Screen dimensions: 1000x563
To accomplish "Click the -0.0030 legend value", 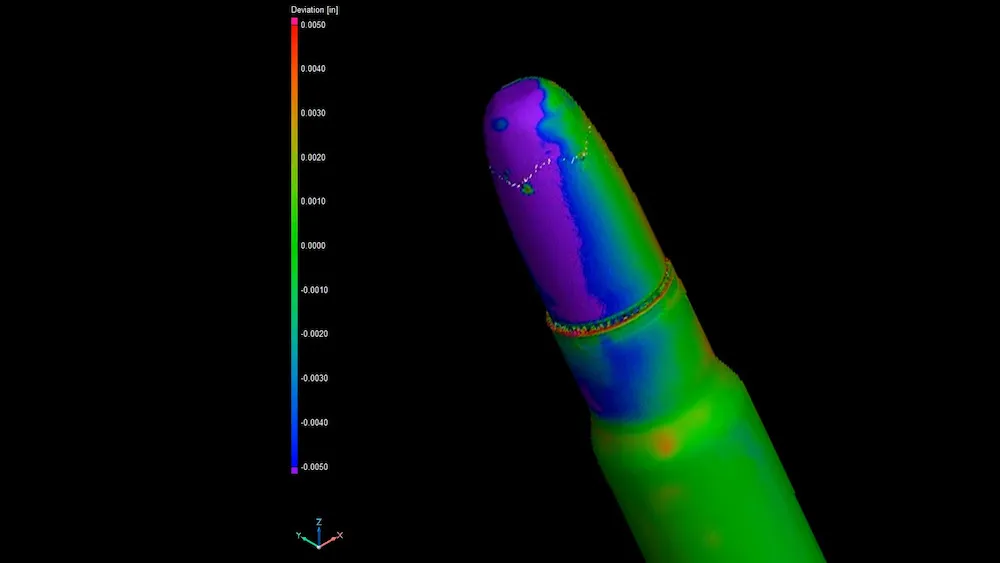I will pos(314,378).
